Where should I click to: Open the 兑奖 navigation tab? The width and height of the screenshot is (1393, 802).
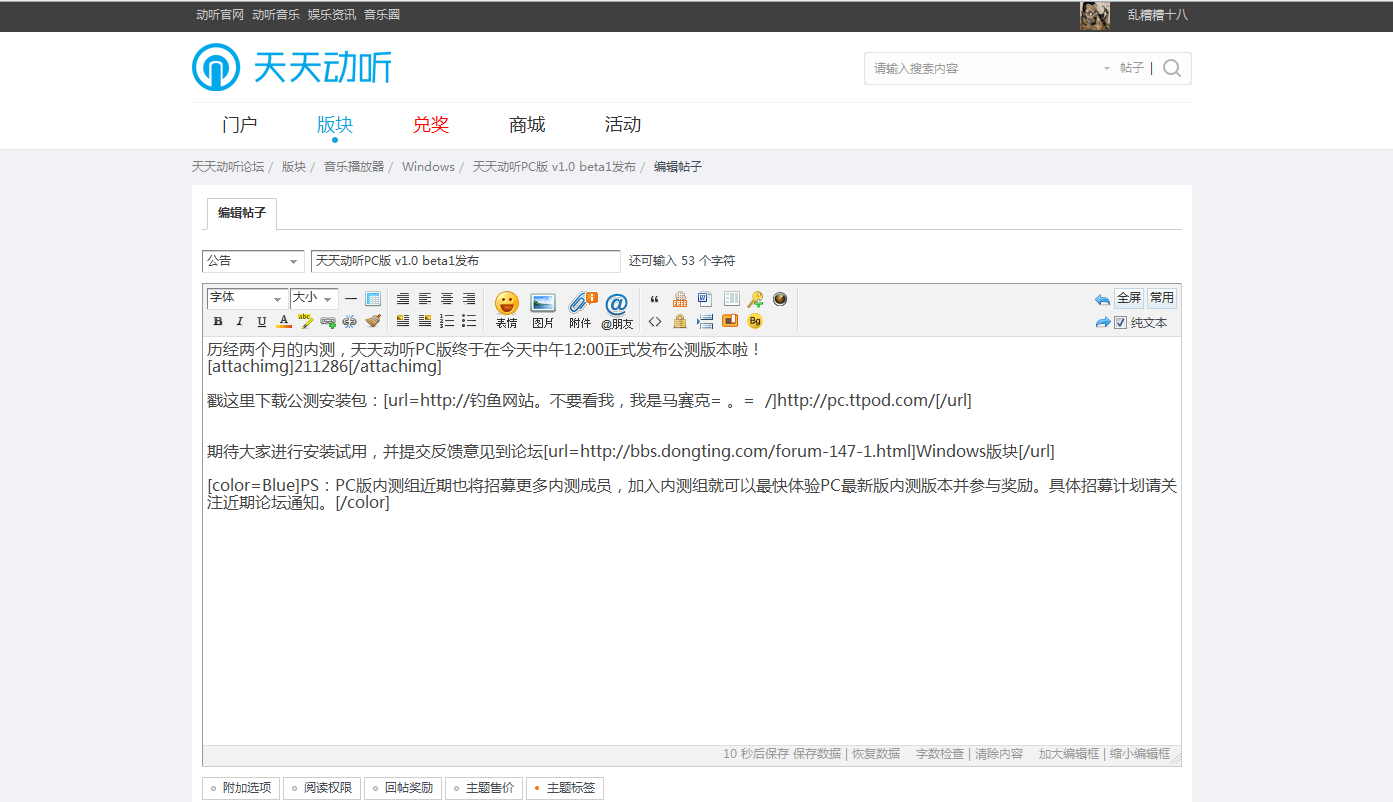[431, 125]
